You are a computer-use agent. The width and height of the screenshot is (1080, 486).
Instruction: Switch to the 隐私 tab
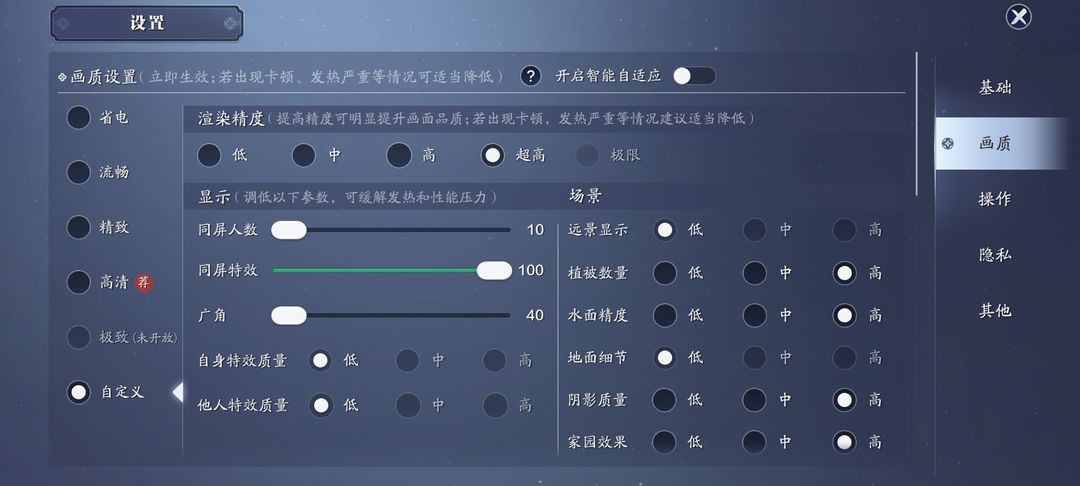click(x=995, y=255)
